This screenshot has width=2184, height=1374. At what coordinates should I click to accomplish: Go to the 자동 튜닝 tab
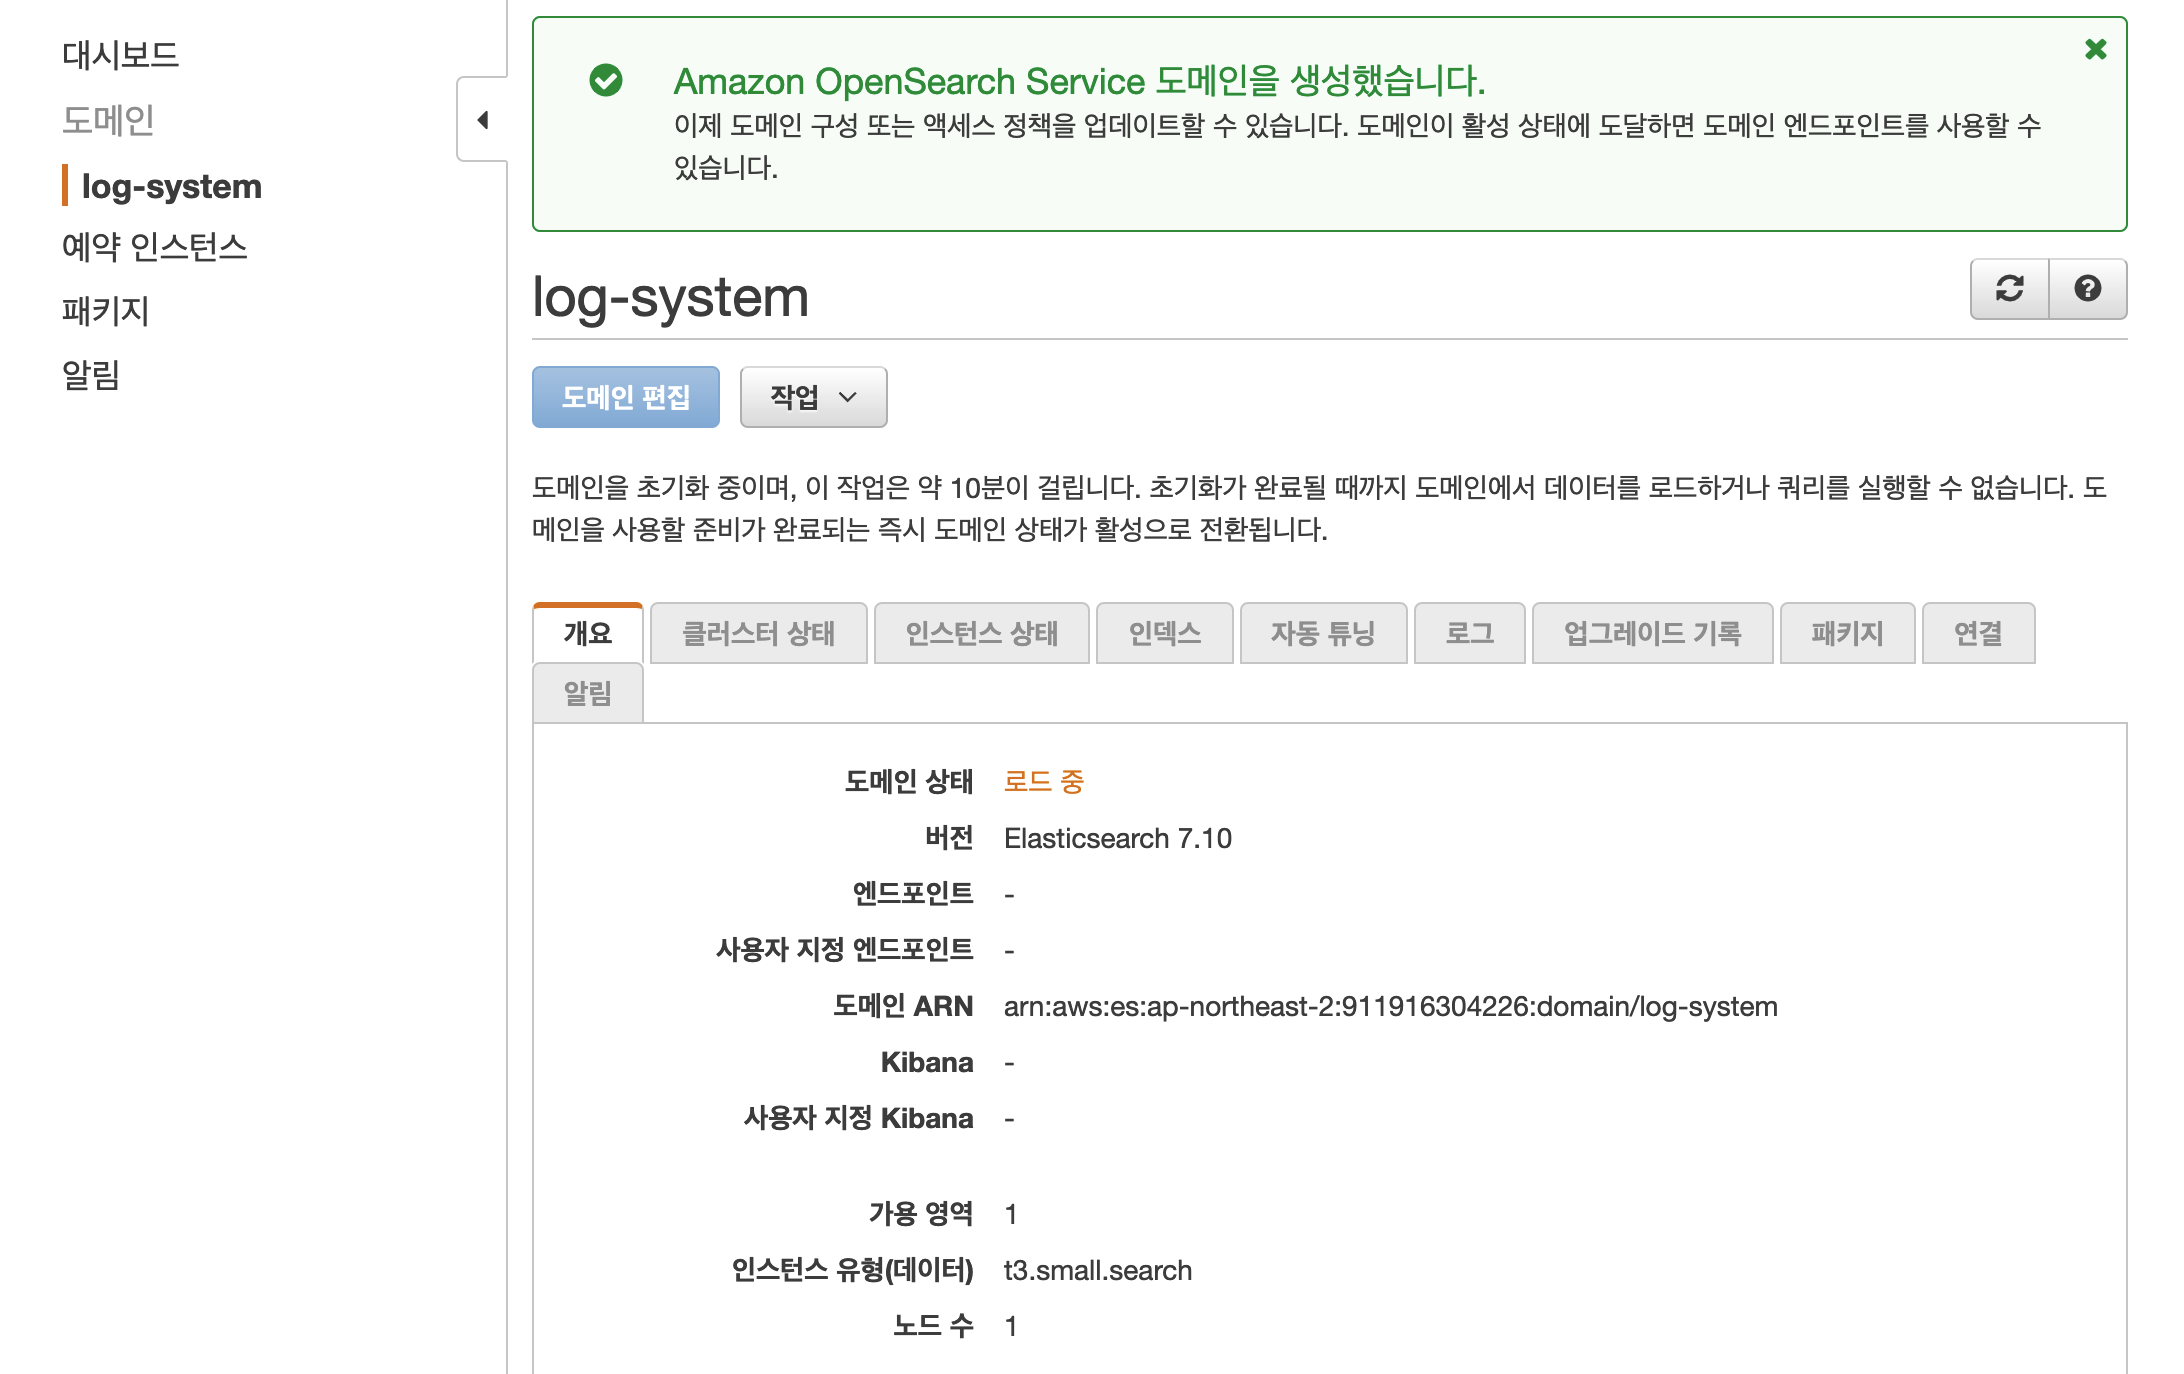click(1323, 633)
